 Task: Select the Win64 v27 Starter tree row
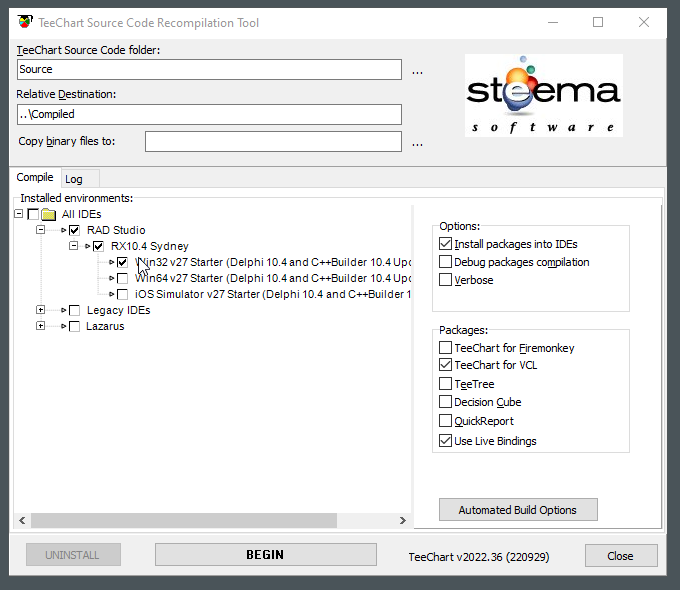coord(272,279)
